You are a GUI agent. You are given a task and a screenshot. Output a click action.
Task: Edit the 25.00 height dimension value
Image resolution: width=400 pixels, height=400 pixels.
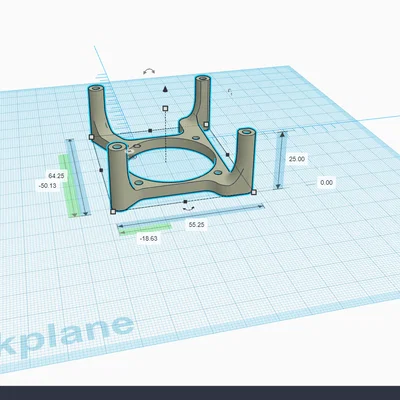[x=297, y=159]
